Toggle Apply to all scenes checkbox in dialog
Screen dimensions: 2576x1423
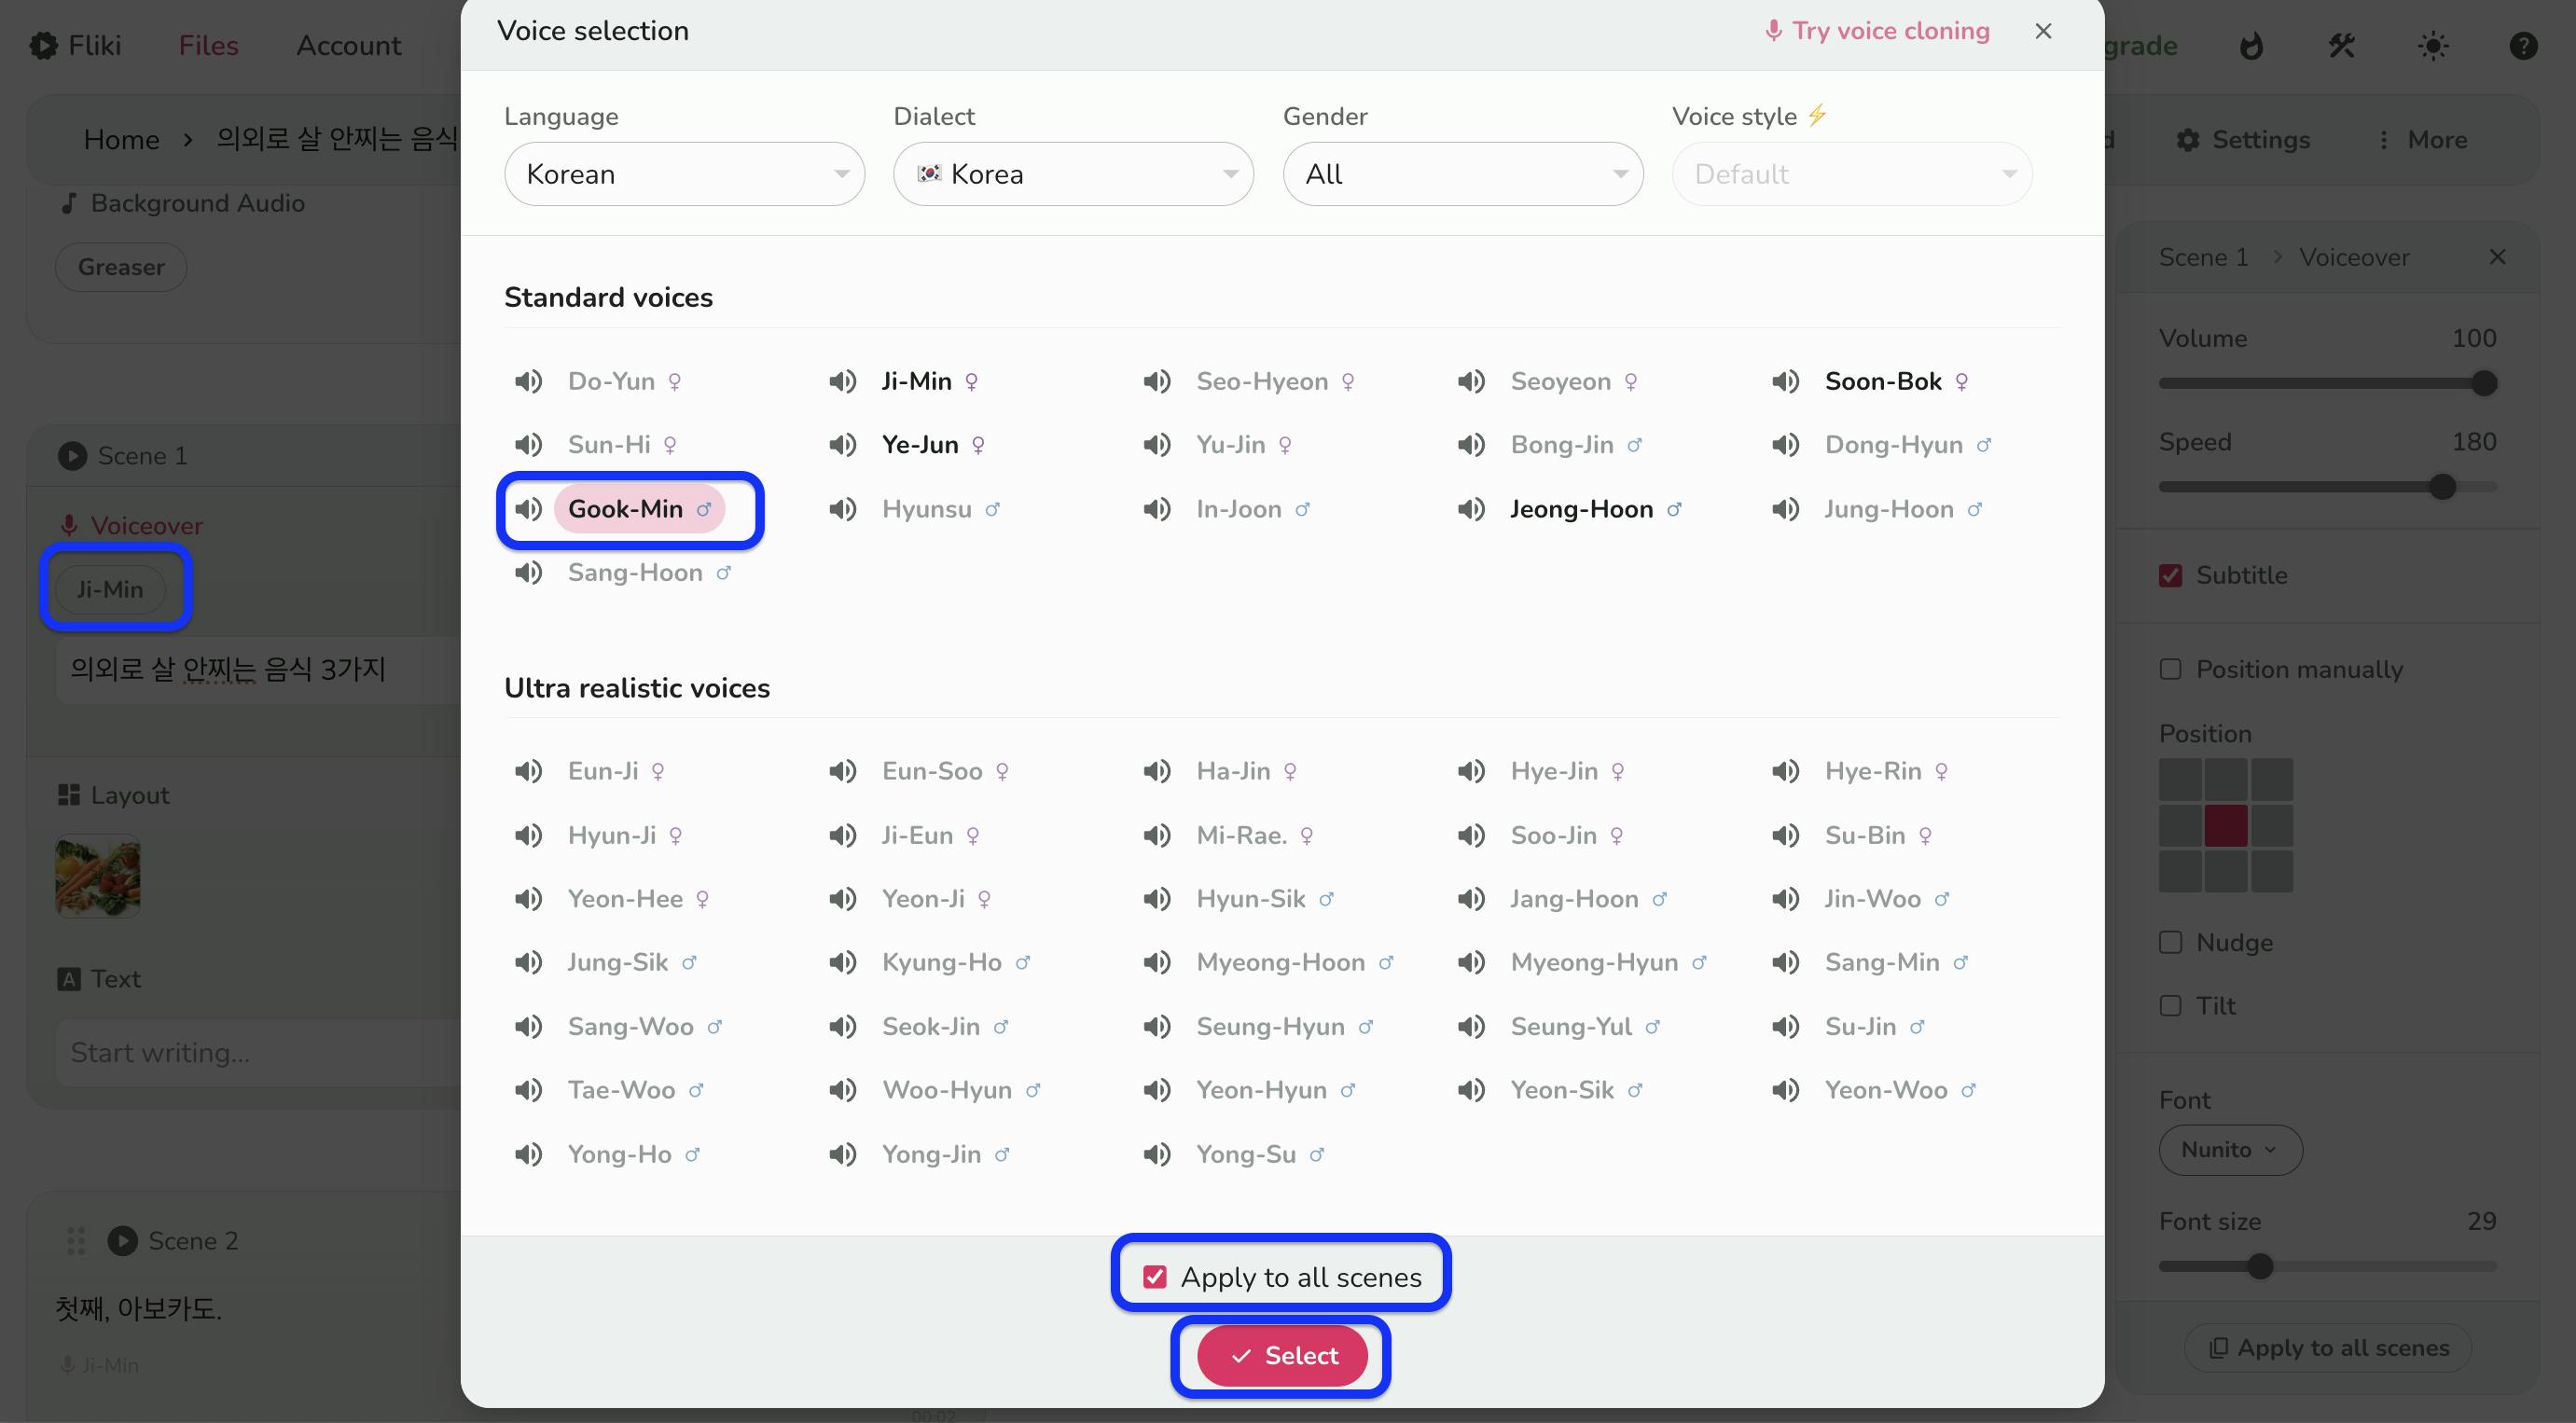(x=1155, y=1277)
